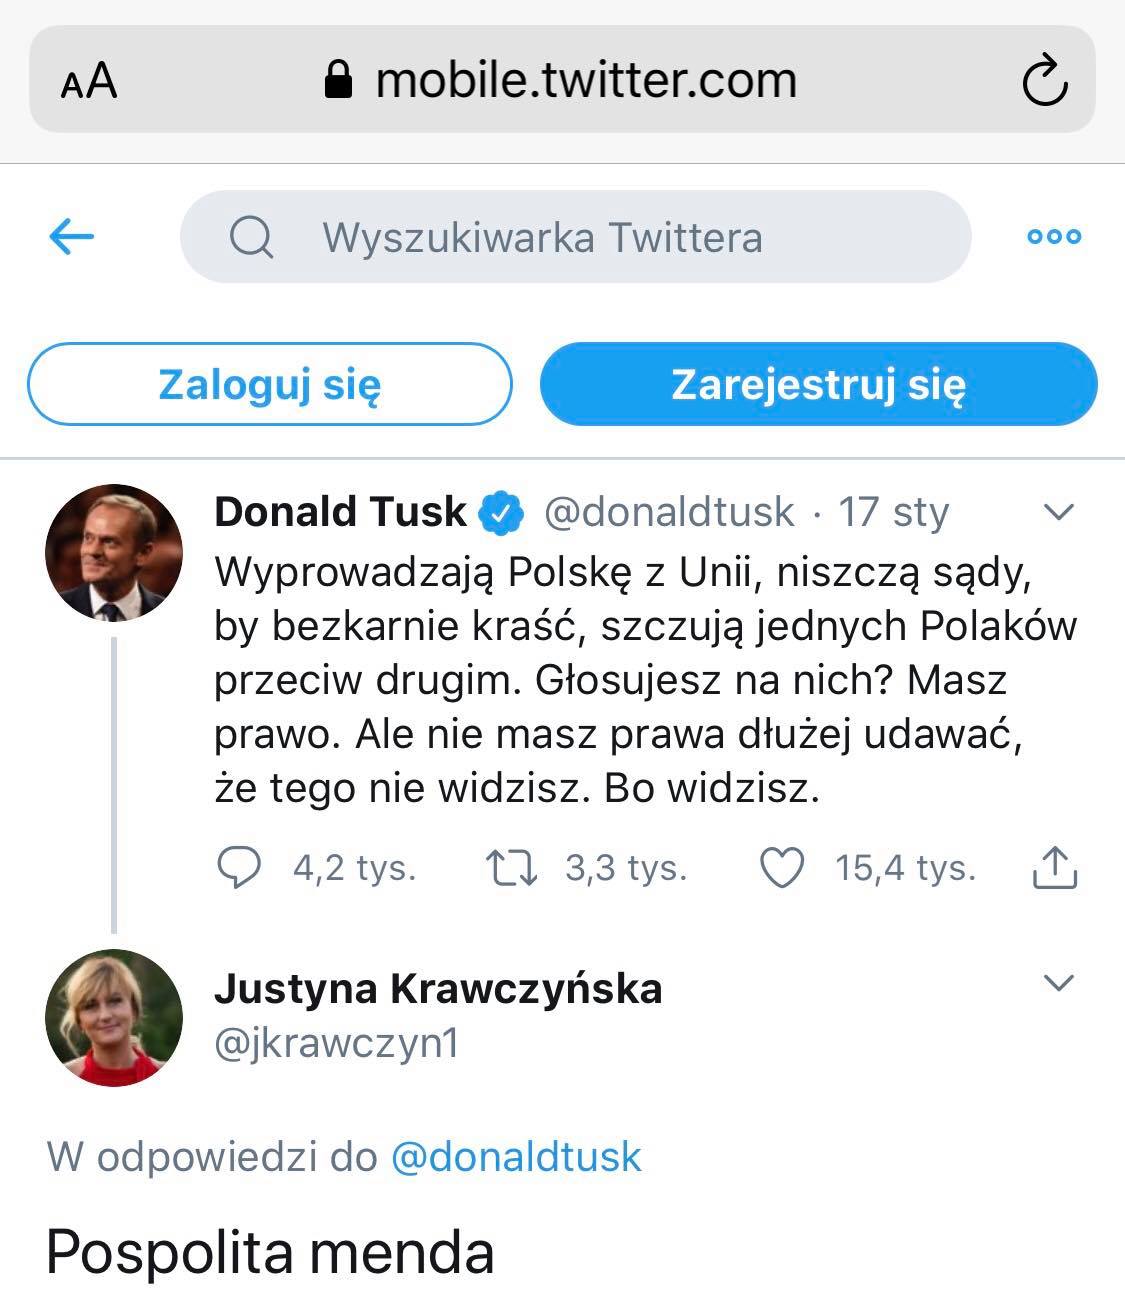Share Donald Tusk's tweet
Image resolution: width=1125 pixels, height=1307 pixels.
point(1054,867)
